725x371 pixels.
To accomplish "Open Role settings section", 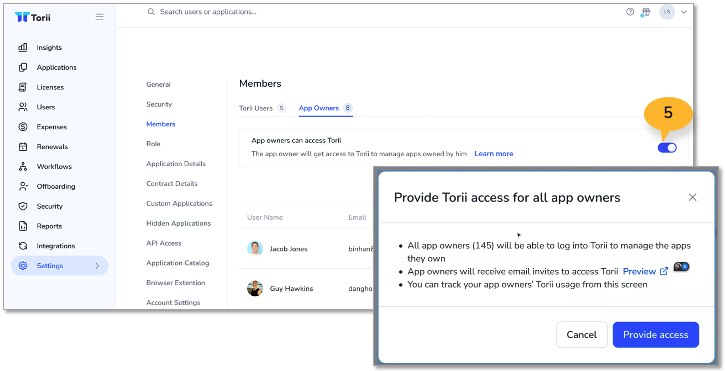I will point(153,144).
